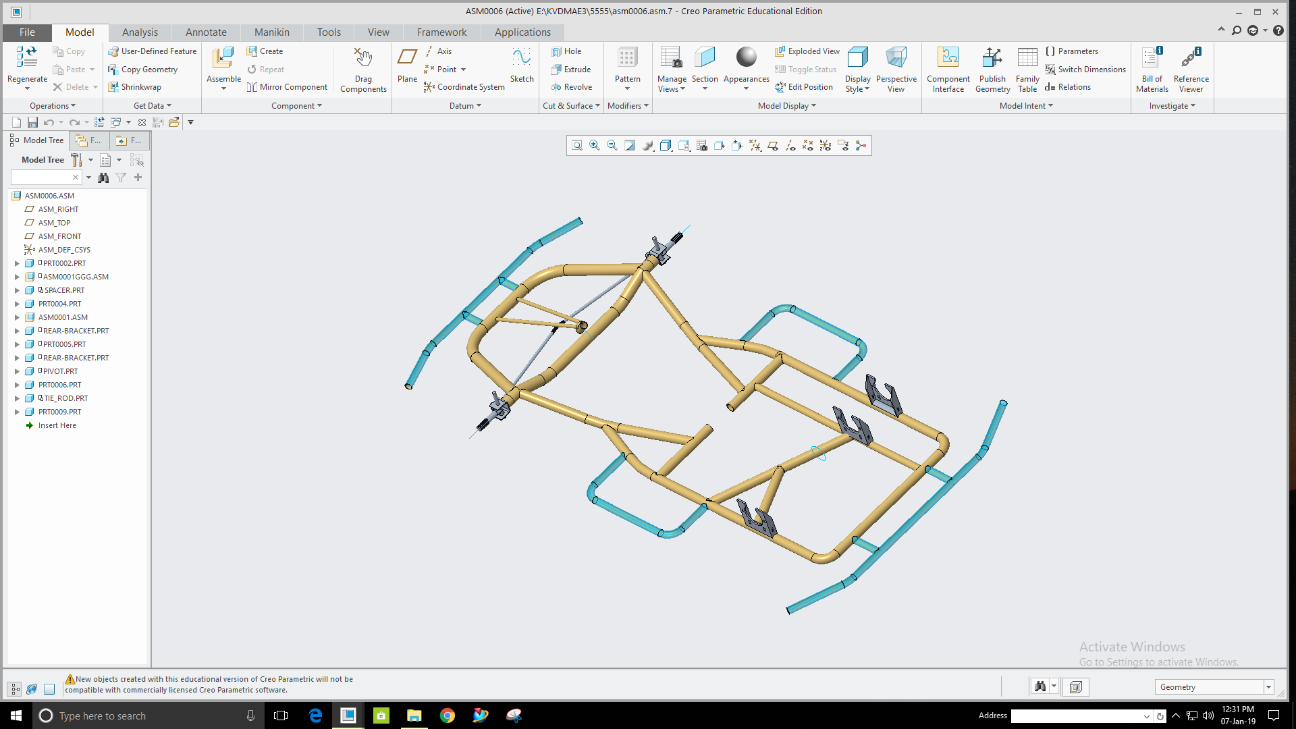
Task: Open Datum group dropdown
Action: point(464,105)
